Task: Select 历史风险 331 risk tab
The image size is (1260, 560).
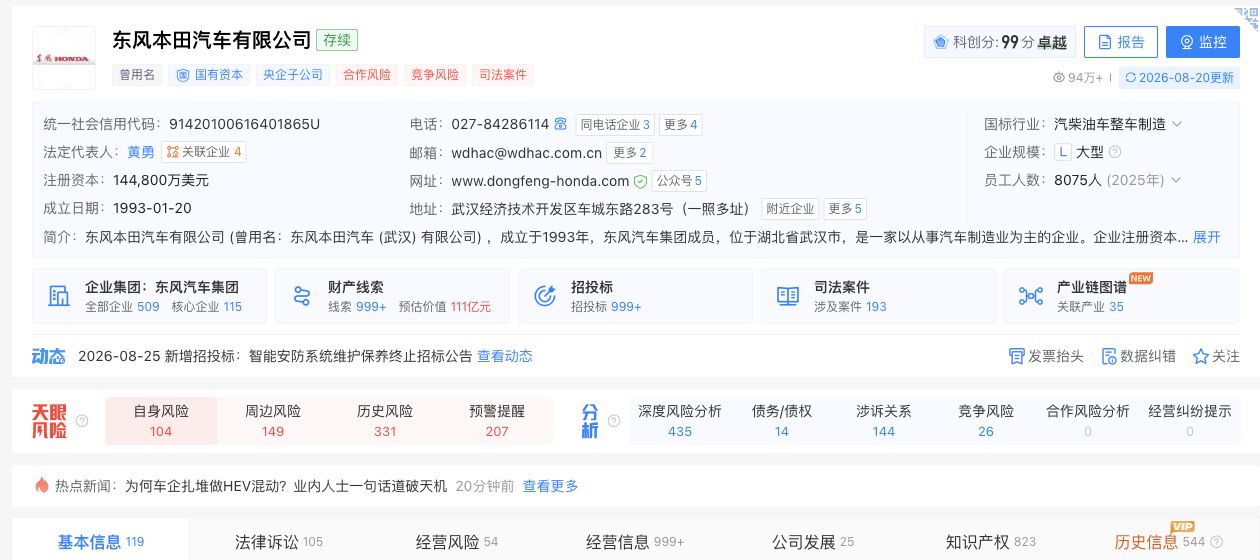Action: [x=385, y=421]
